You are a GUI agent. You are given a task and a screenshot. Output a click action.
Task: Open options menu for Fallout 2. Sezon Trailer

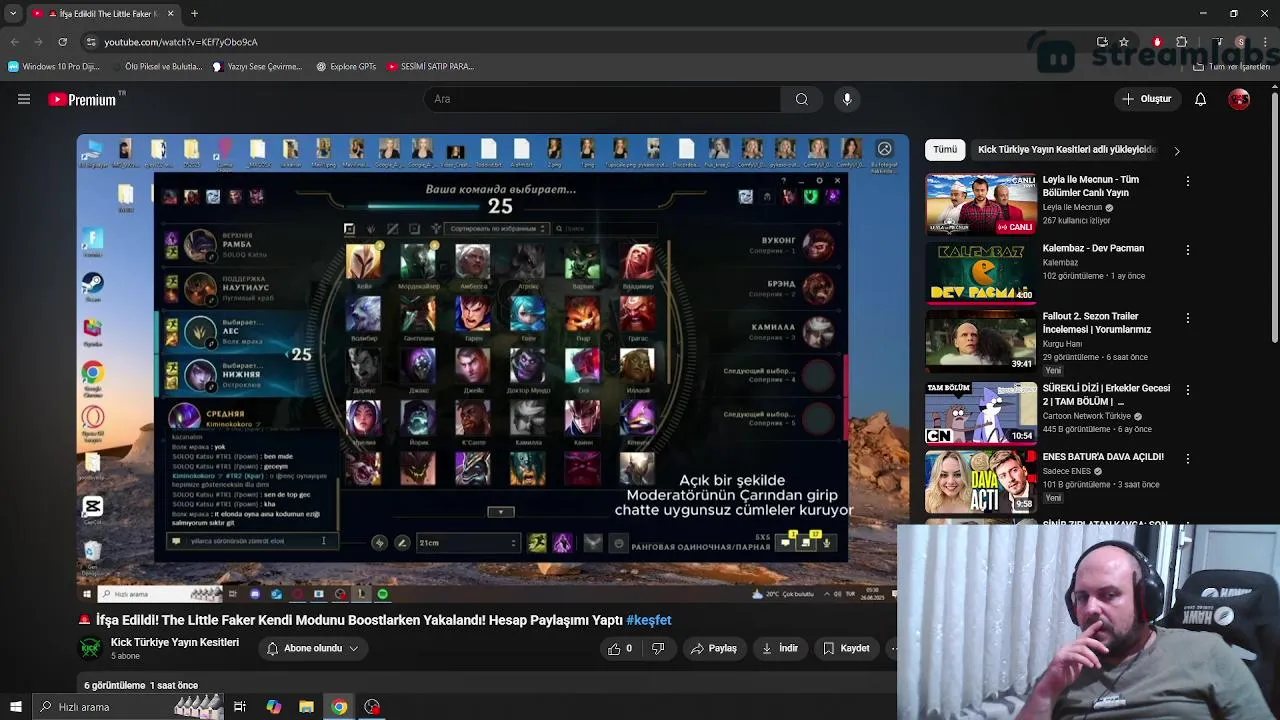(x=1187, y=318)
